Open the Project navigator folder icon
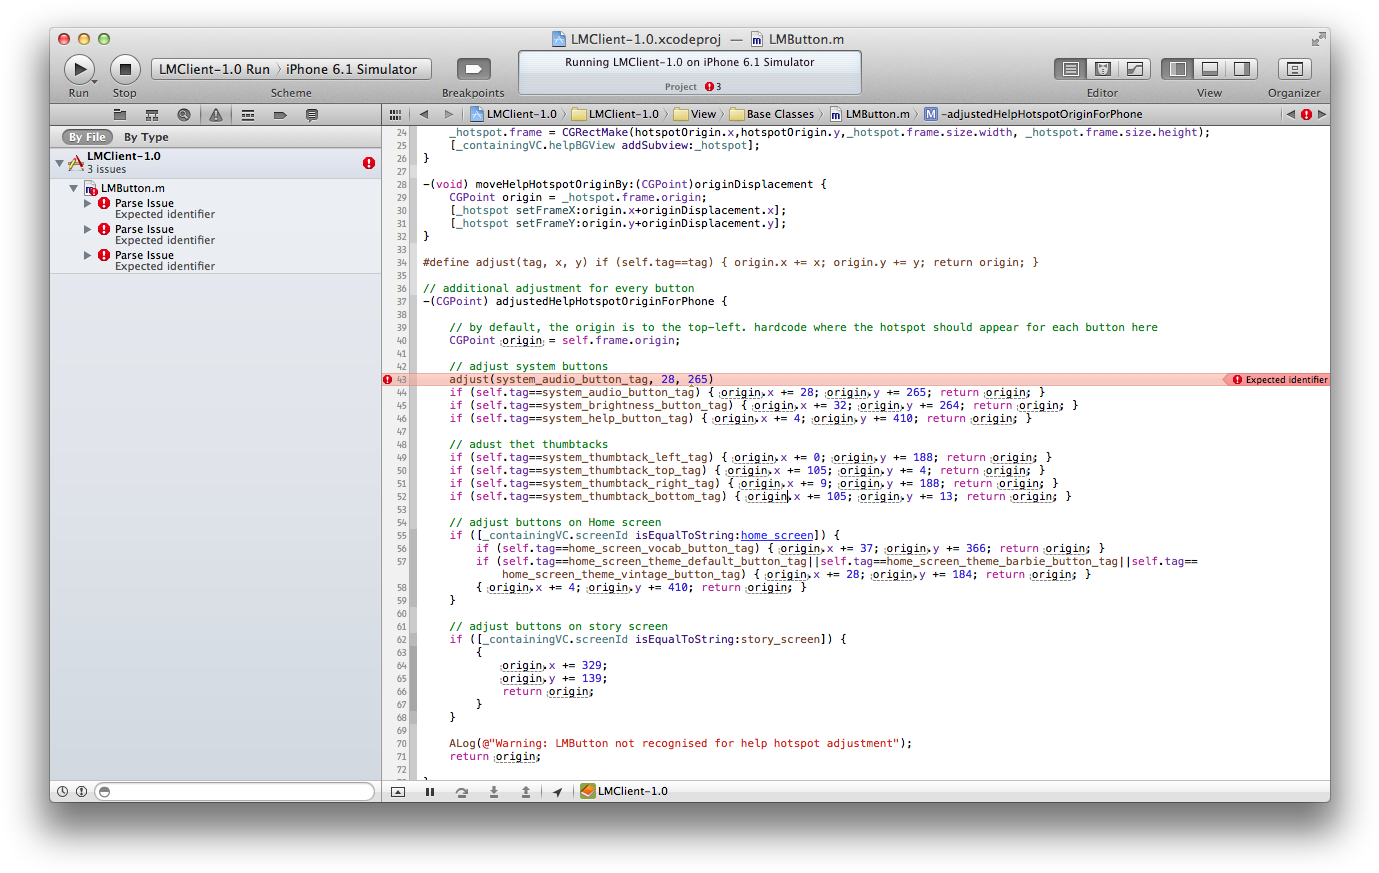Viewport: 1379px width, 873px height. 120,115
